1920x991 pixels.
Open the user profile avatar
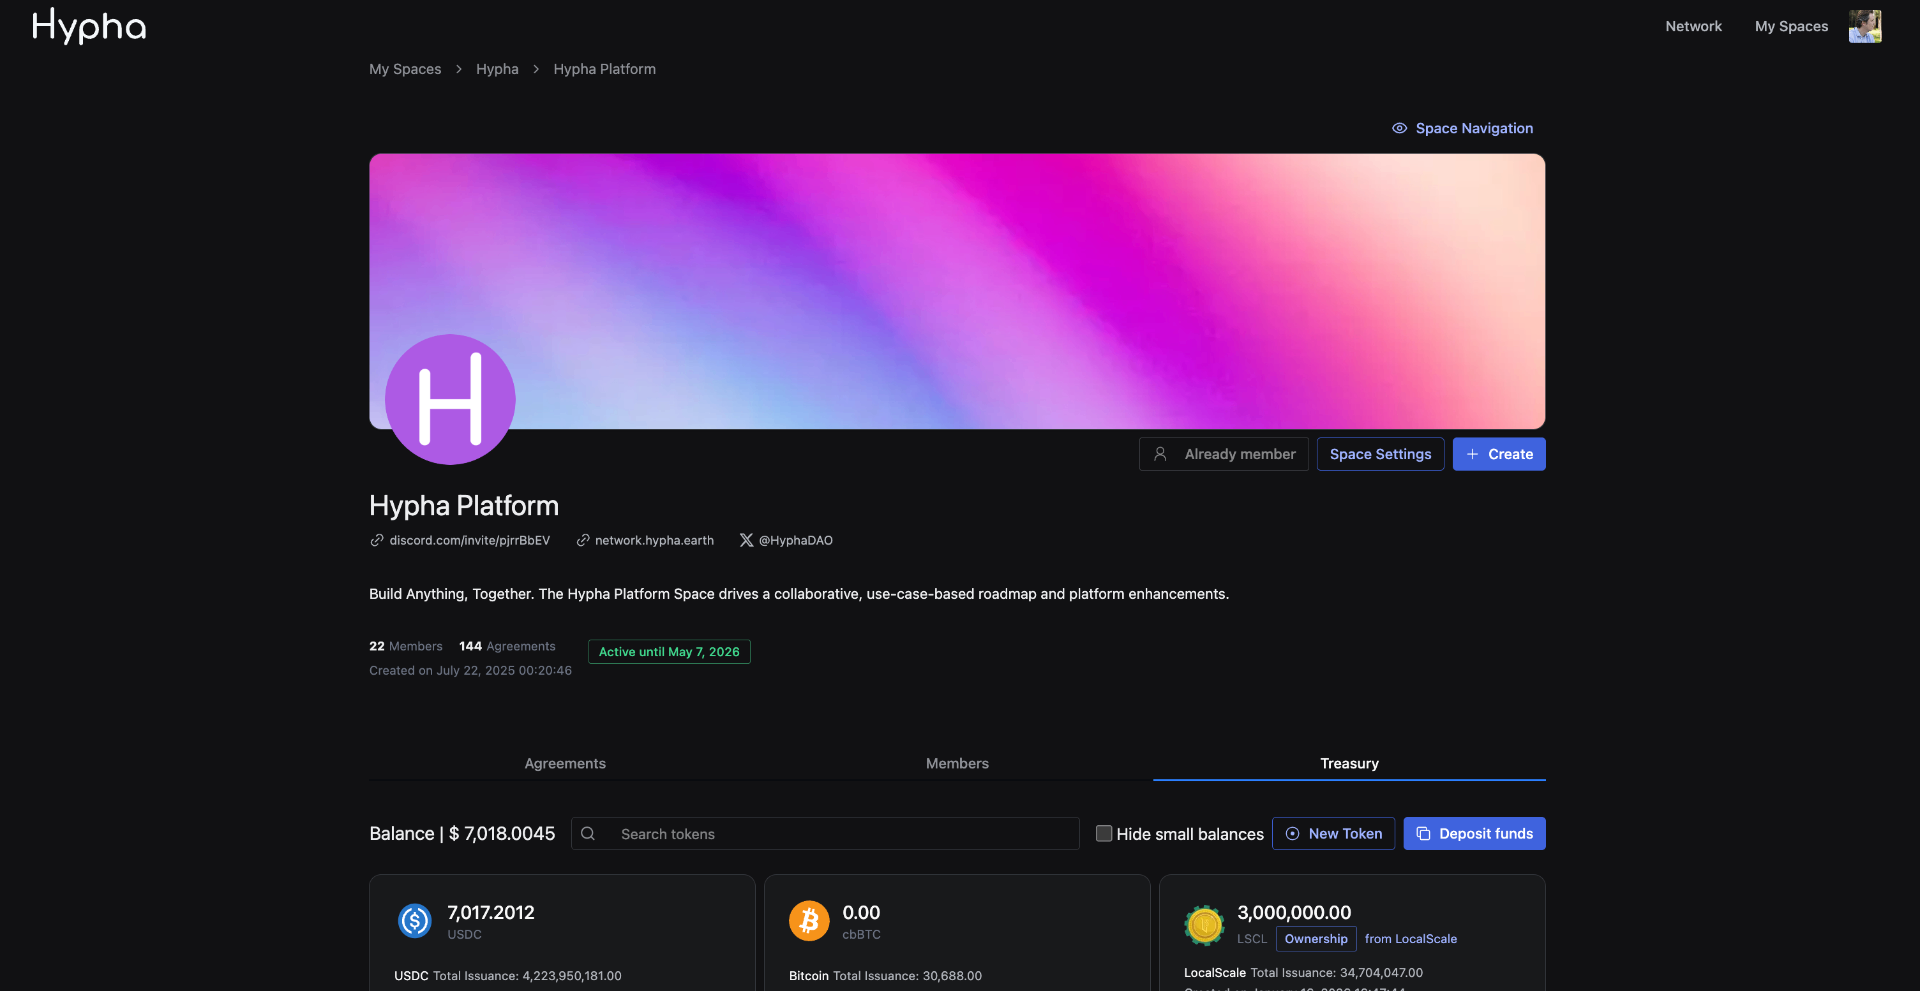1864,26
